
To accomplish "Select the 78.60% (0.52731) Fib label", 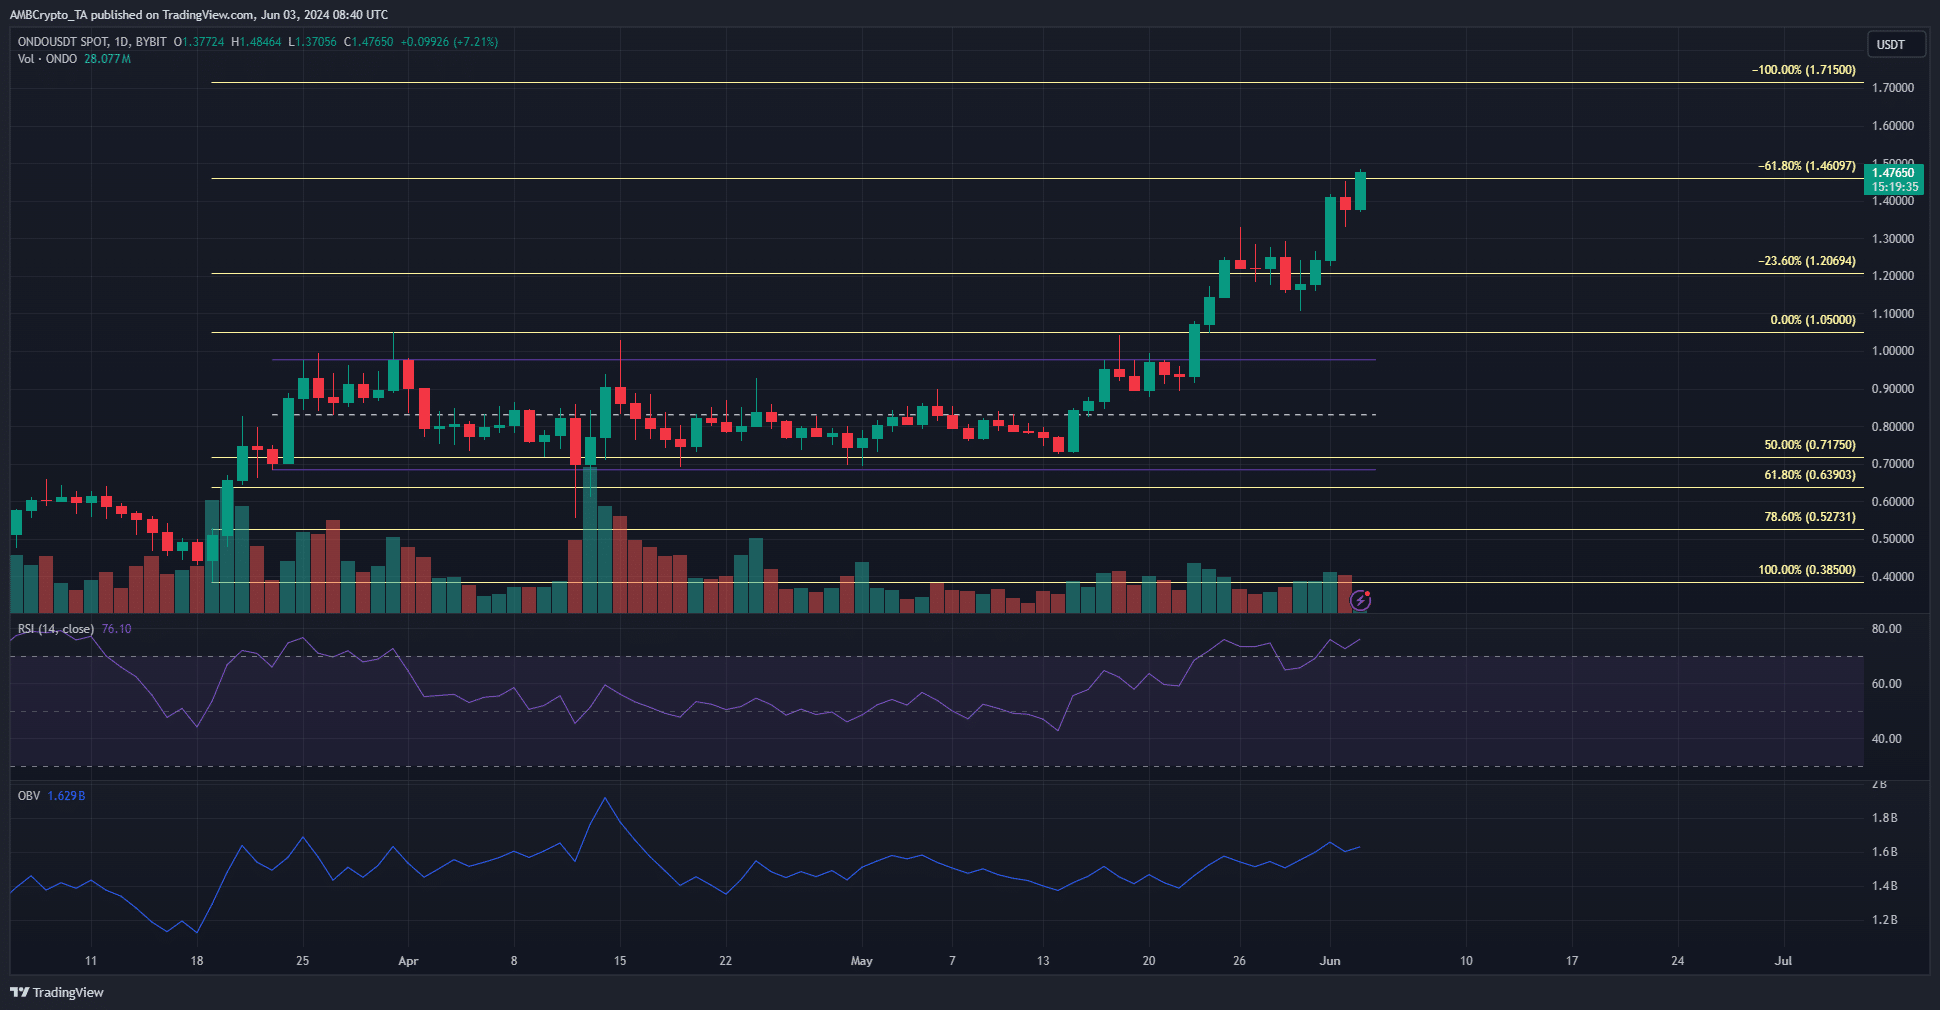I will 1809,517.
